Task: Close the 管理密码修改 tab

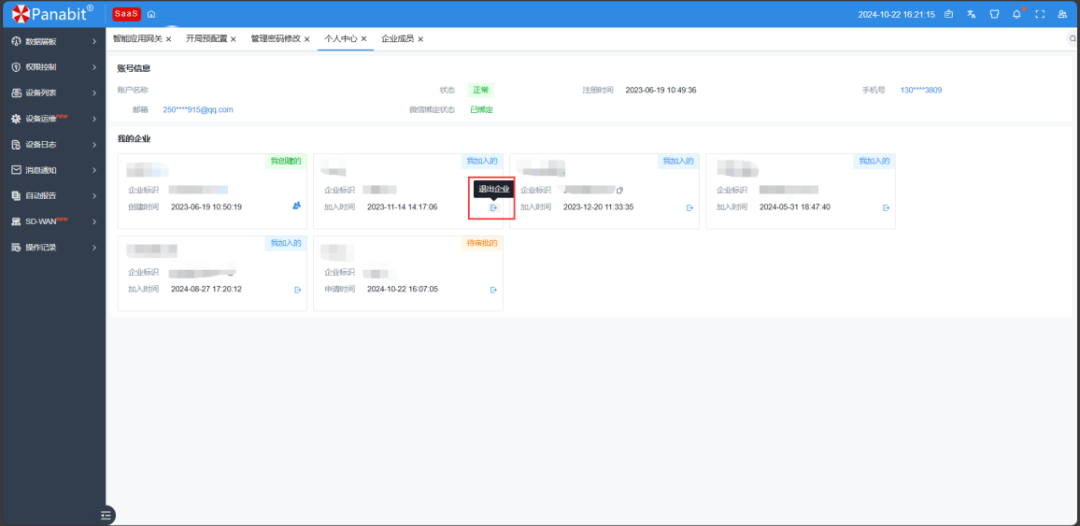Action: coord(307,39)
